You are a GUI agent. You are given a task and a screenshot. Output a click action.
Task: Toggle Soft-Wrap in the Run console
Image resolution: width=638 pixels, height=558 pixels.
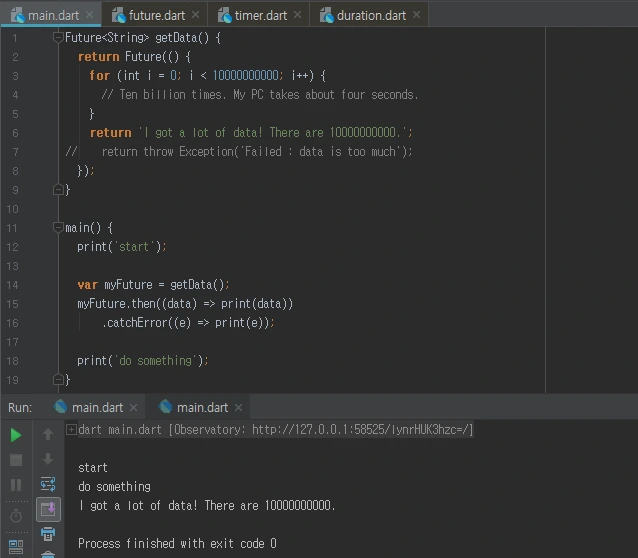pyautogui.click(x=48, y=484)
